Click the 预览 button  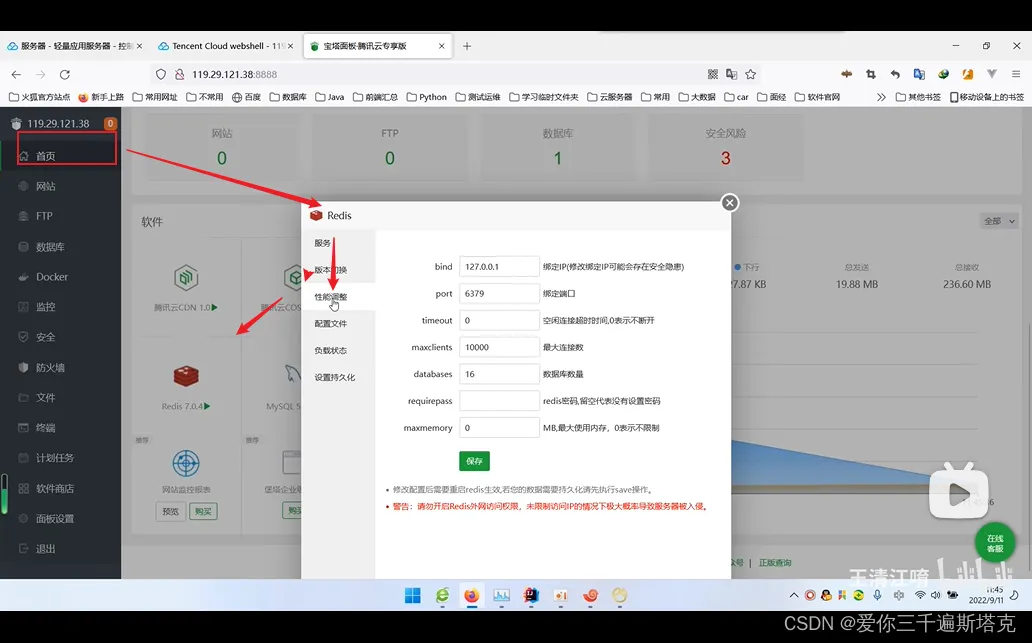point(170,511)
